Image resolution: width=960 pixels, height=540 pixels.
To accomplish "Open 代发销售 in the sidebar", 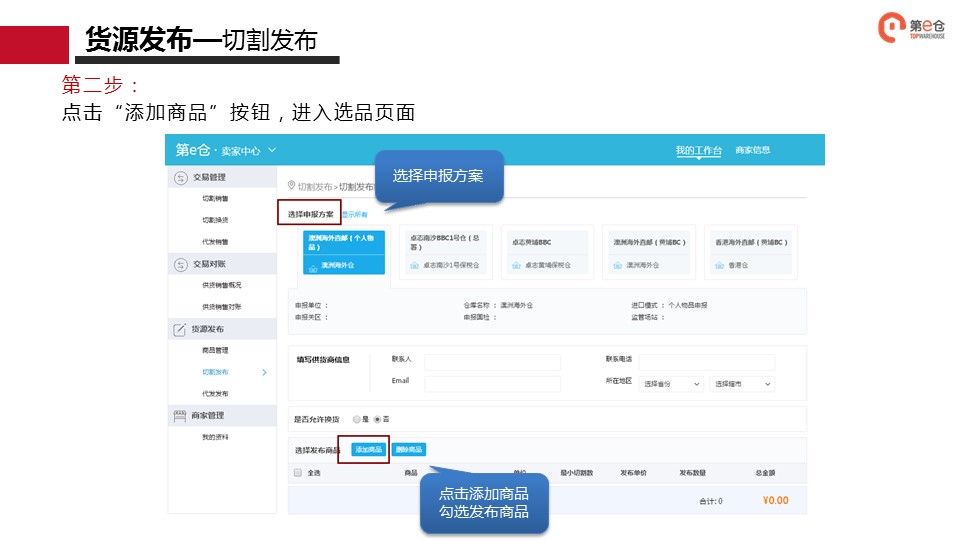I will 215,242.
